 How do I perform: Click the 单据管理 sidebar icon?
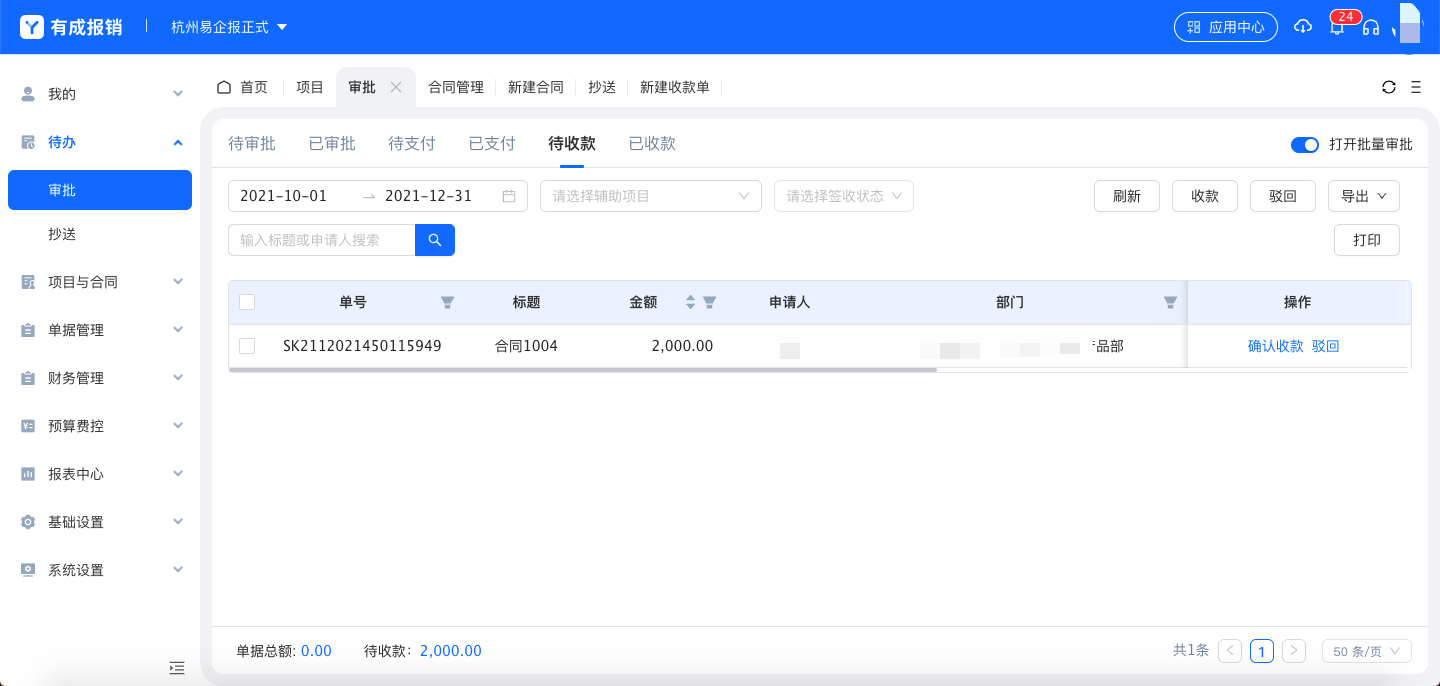(29, 330)
